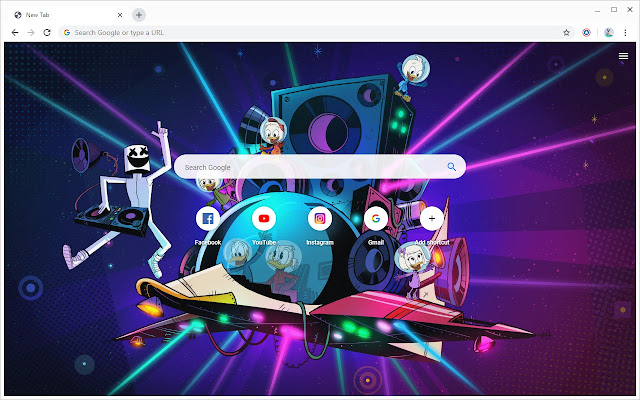The image size is (640, 400).
Task: Click the Add shortcut label
Action: [x=432, y=242]
